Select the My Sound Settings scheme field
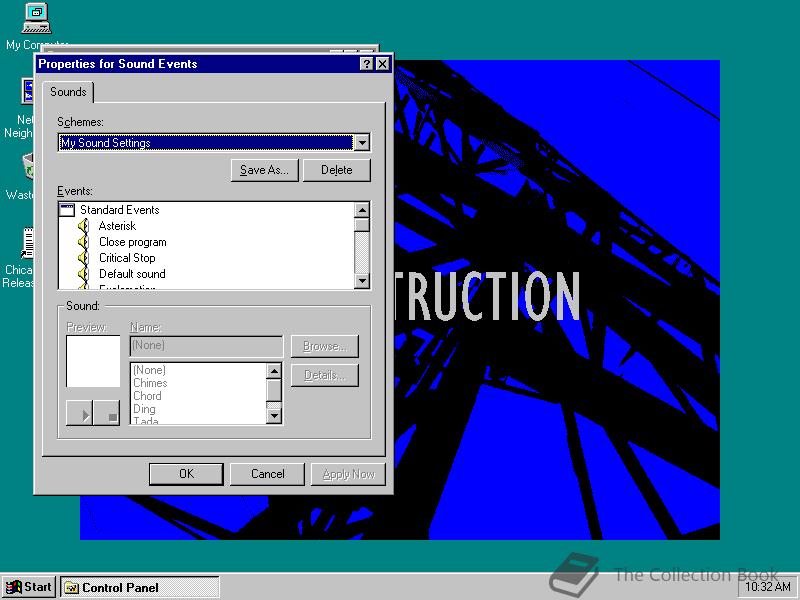Viewport: 800px width, 600px height. 206,142
